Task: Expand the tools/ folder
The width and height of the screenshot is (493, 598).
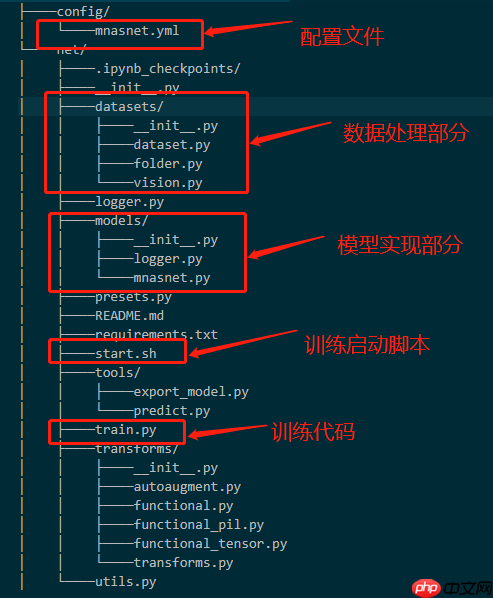Action: pos(117,373)
